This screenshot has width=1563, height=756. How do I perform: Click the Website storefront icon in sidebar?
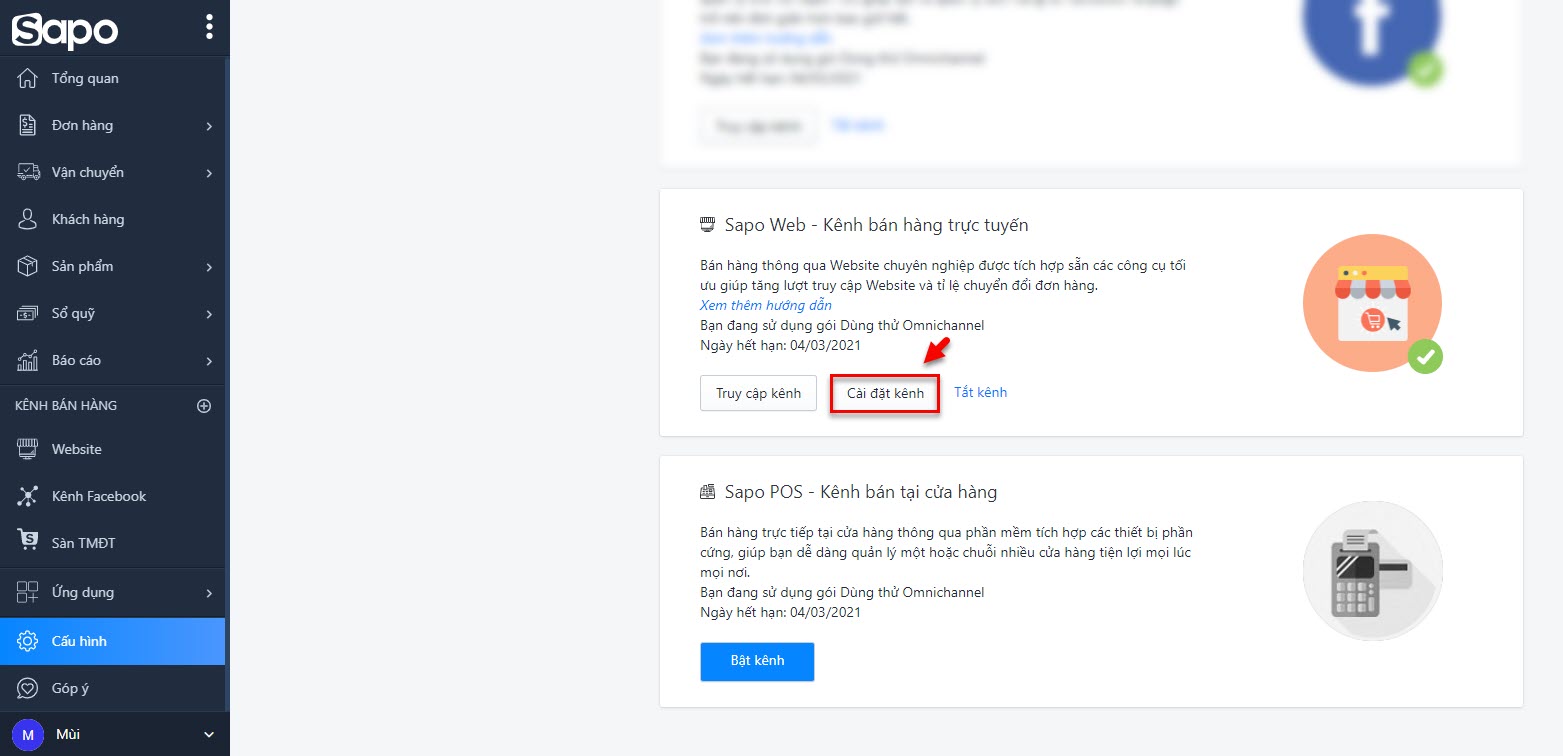point(28,449)
